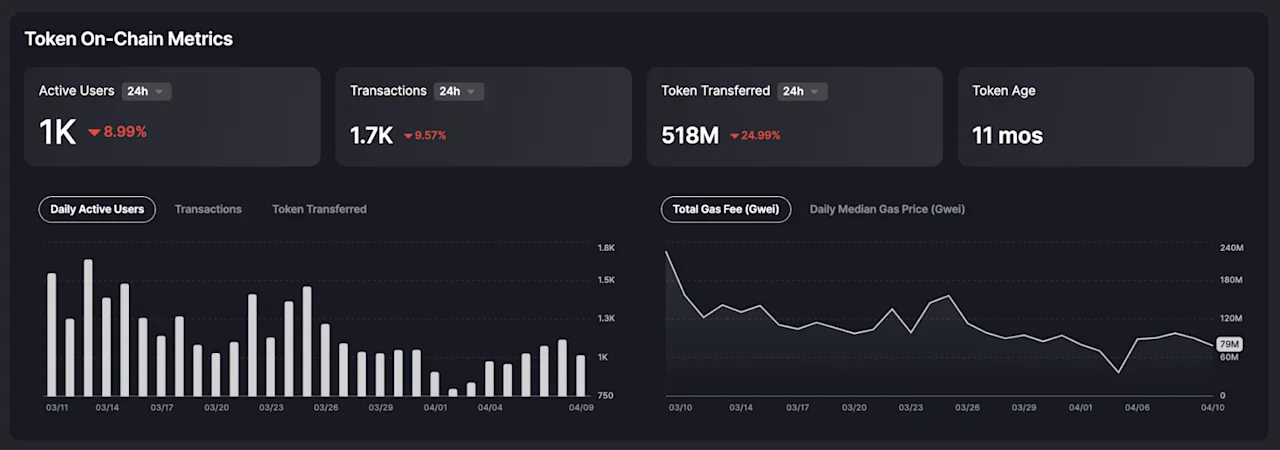Click the 8.99% change percentage
The height and width of the screenshot is (450, 1280).
[125, 132]
